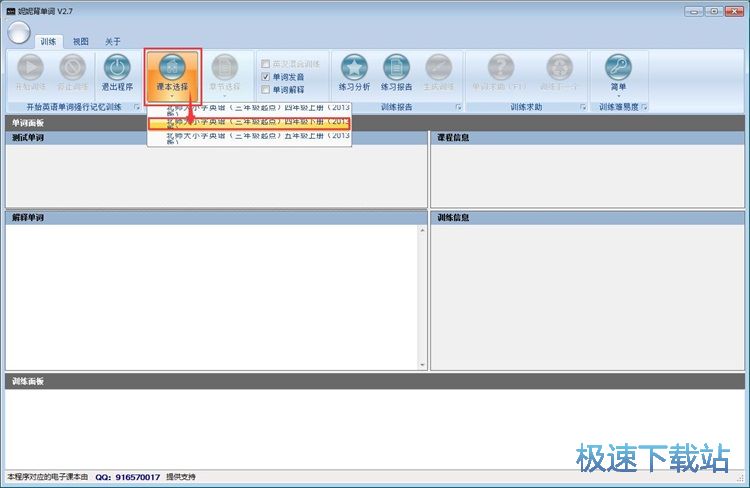The image size is (750, 488).
Task: Select the highlighted 四年级下册 textbook entry
Action: coord(249,123)
